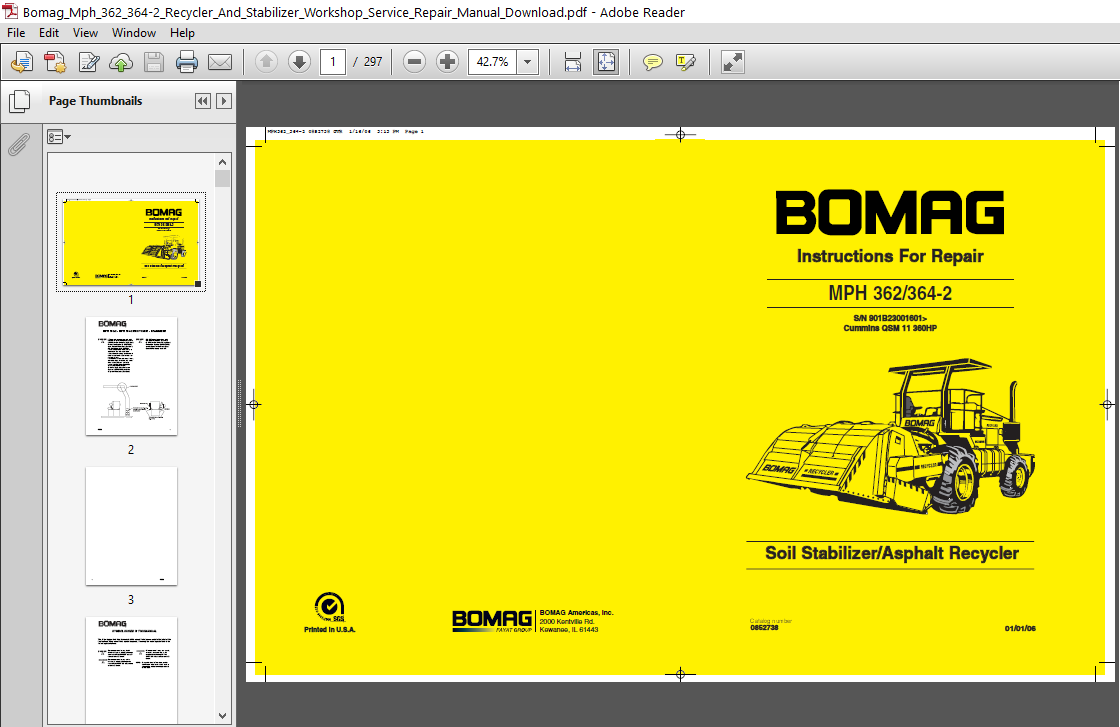This screenshot has width=1120, height=727.
Task: Send file via email envelope icon
Action: click(219, 62)
